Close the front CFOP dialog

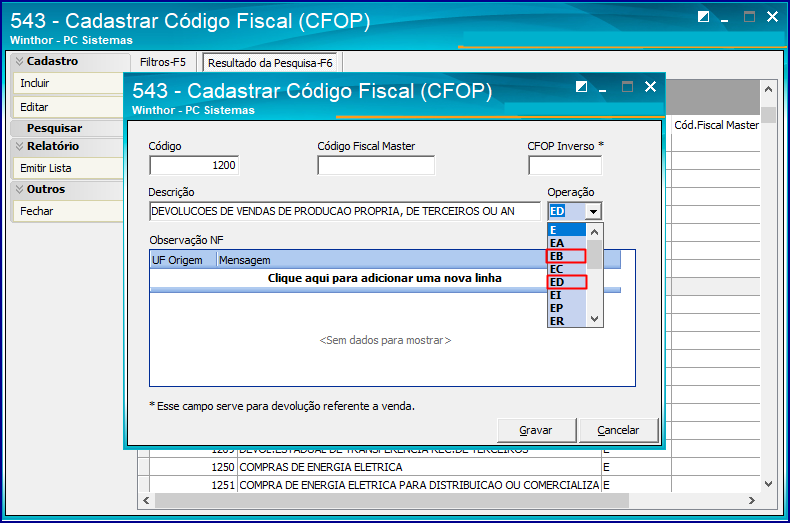pos(650,87)
